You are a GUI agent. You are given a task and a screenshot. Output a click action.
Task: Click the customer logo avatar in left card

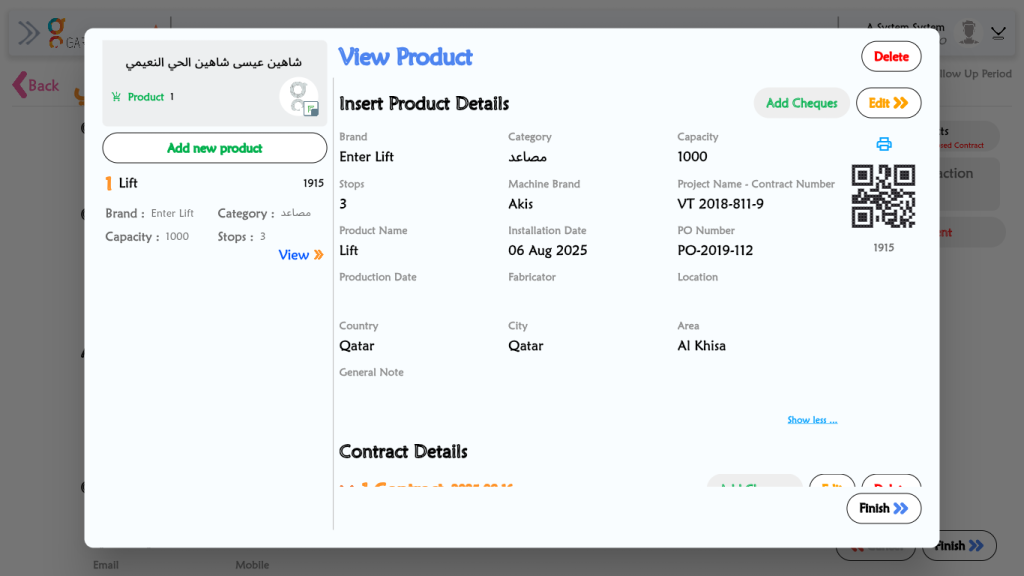(298, 97)
